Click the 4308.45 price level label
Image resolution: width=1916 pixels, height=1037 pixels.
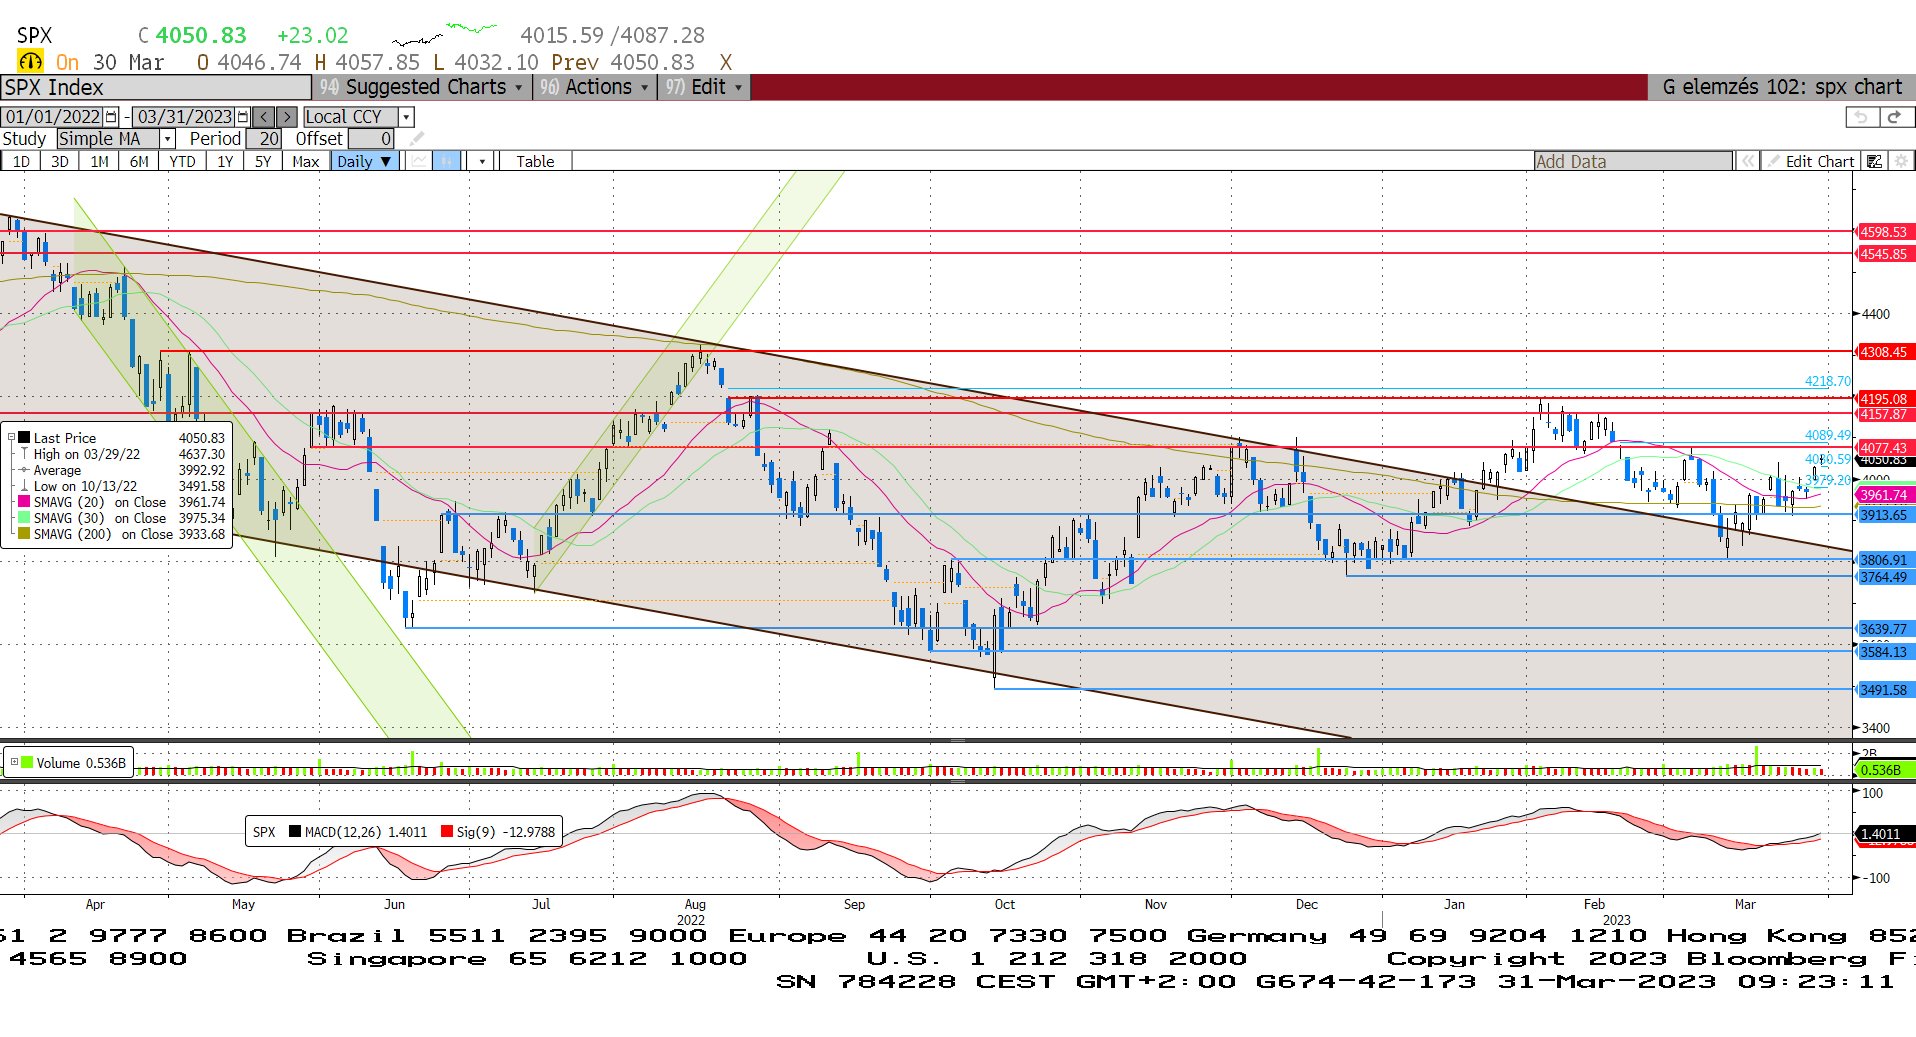click(1885, 352)
